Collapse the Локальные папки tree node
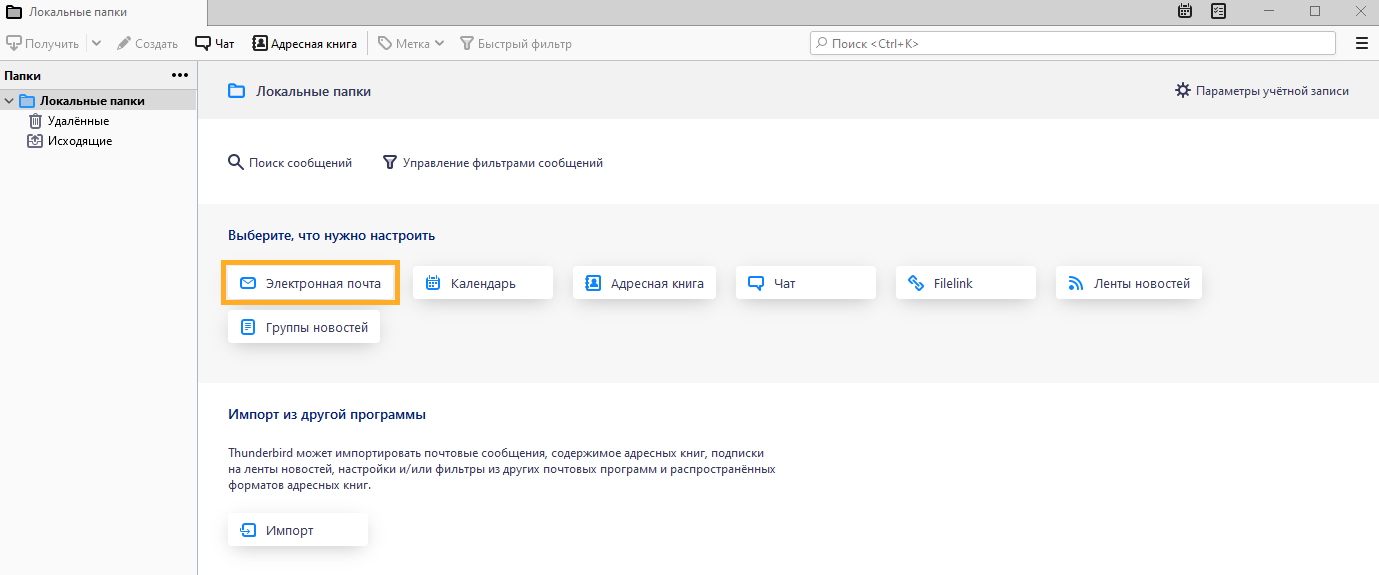 tap(9, 101)
